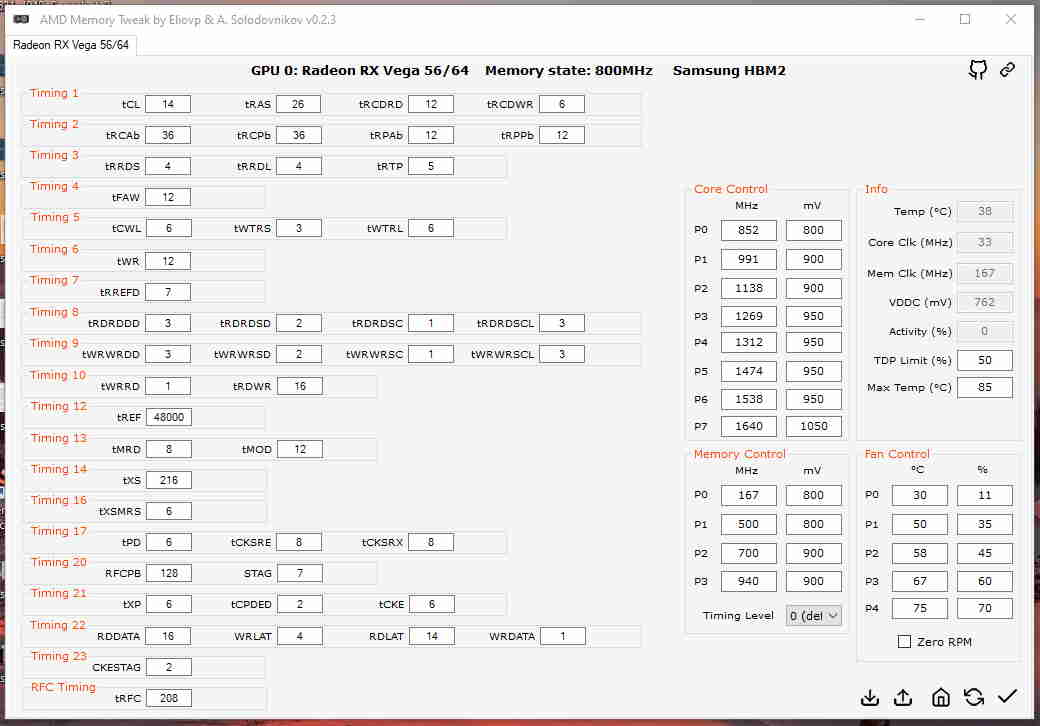Click the apply checkmark icon
The image size is (1040, 726).
1008,696
